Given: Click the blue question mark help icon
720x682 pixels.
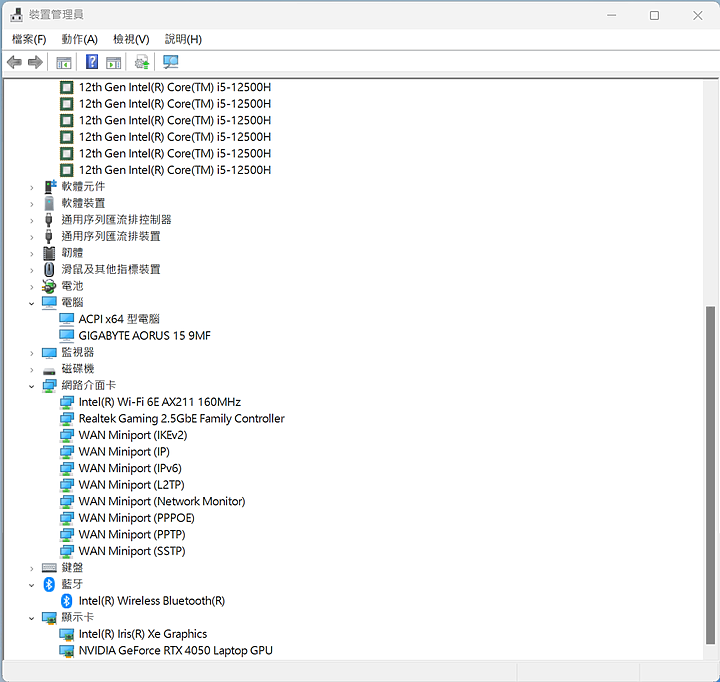Looking at the screenshot, I should (x=92, y=62).
